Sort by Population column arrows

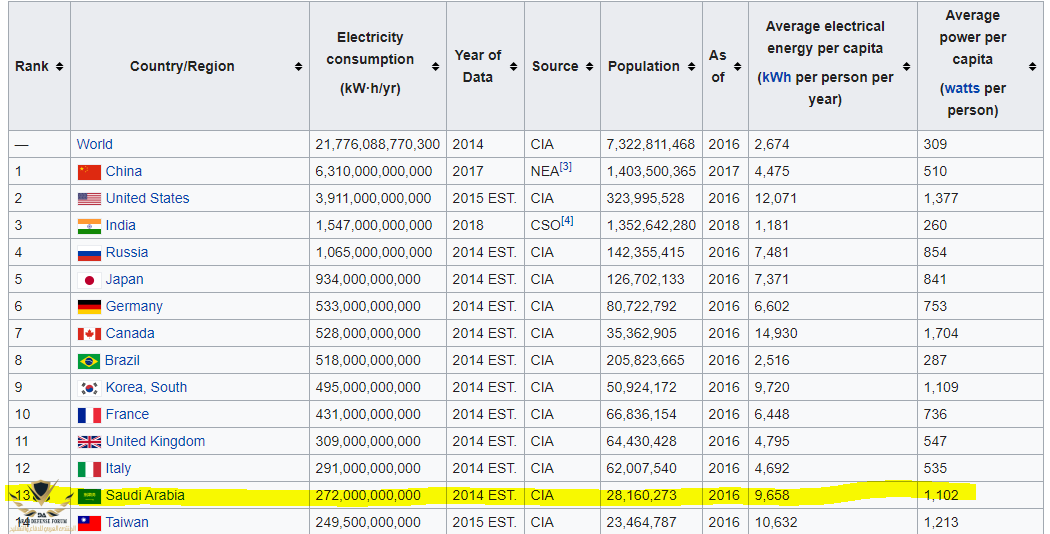pos(693,67)
